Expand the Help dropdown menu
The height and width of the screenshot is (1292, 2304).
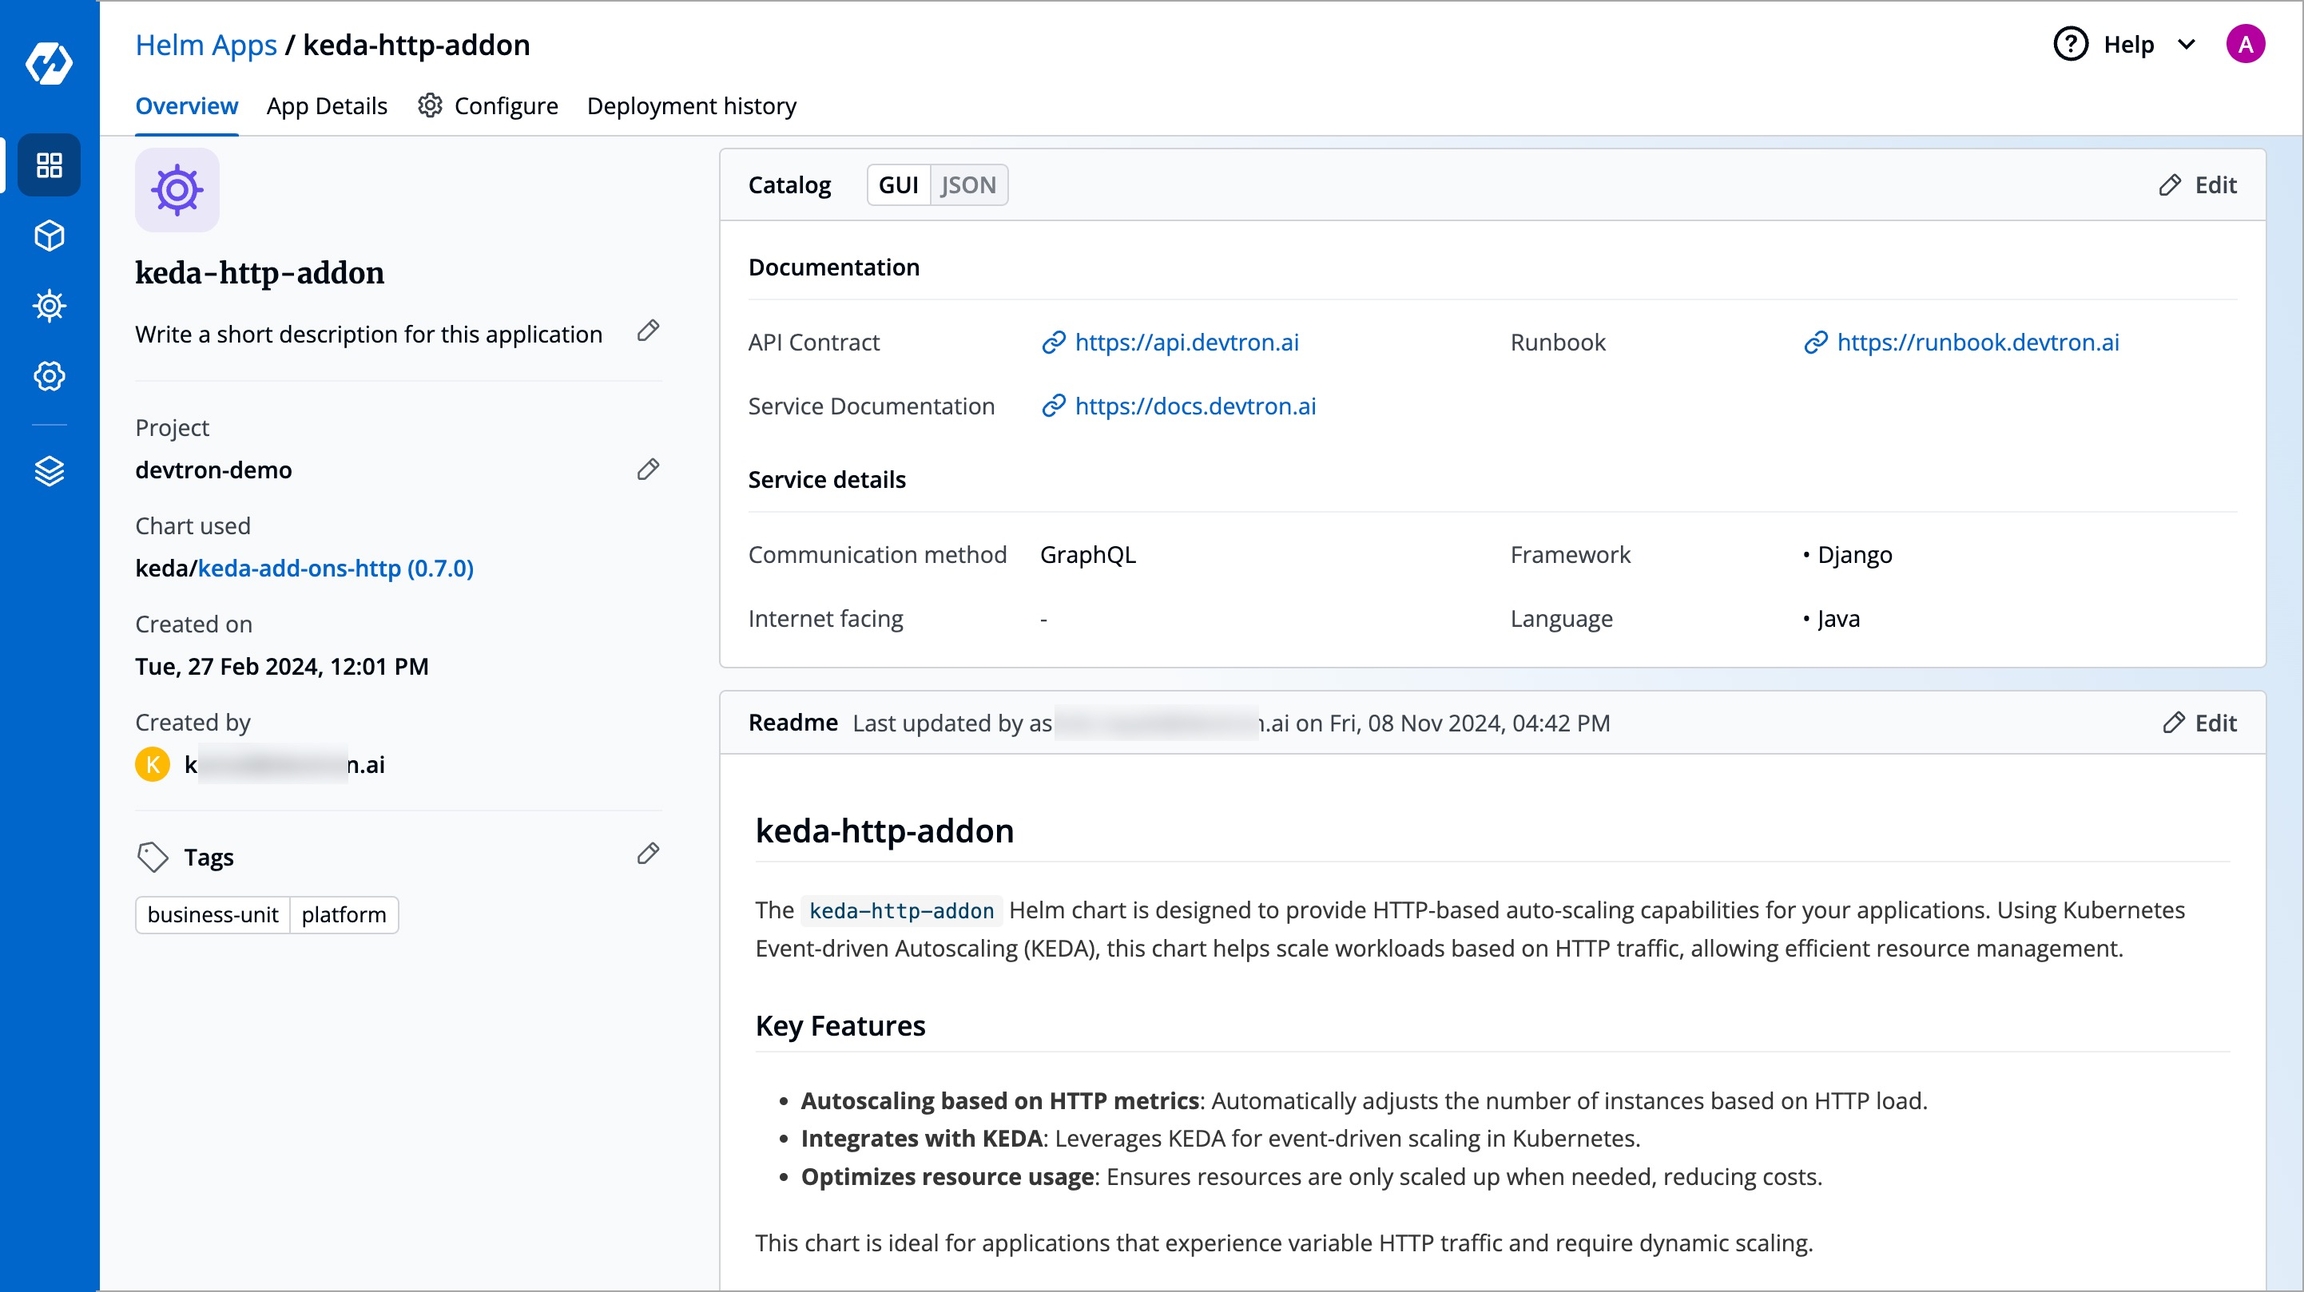[x=2127, y=45]
